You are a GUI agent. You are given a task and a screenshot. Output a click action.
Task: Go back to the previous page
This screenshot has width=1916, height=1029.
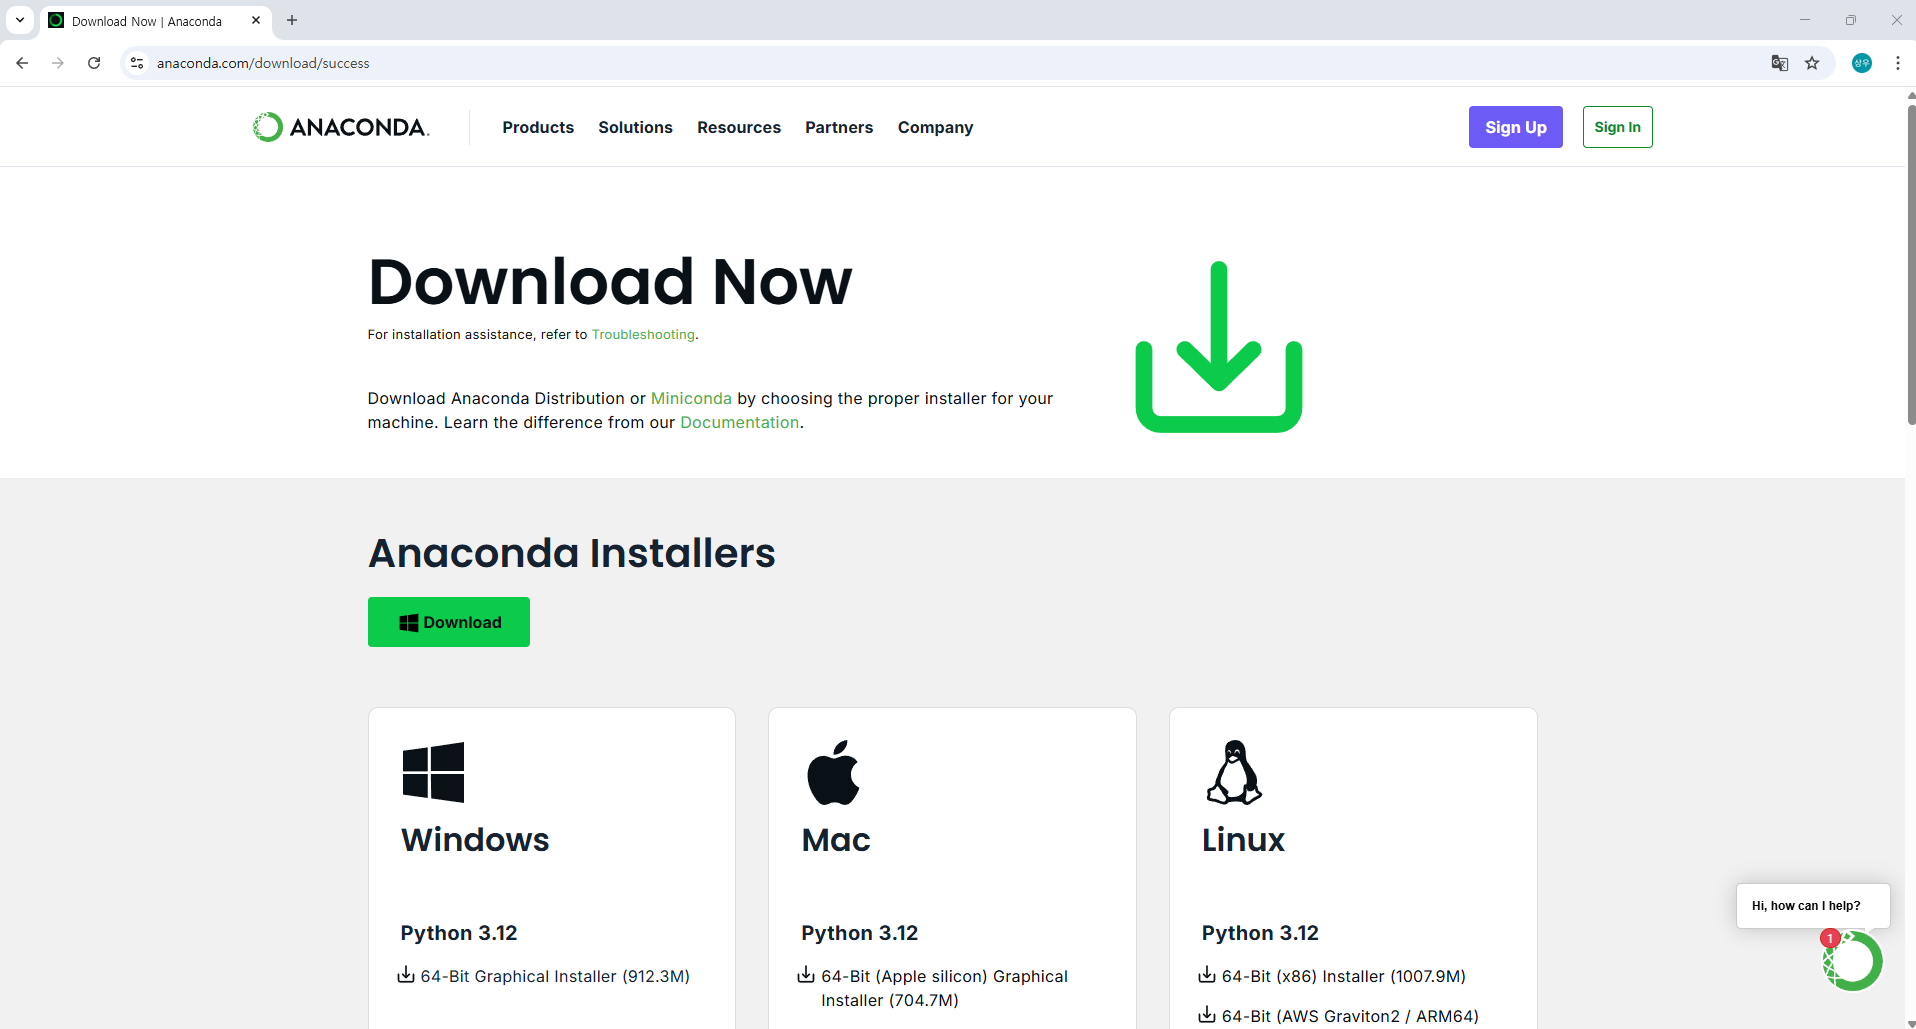pos(22,63)
